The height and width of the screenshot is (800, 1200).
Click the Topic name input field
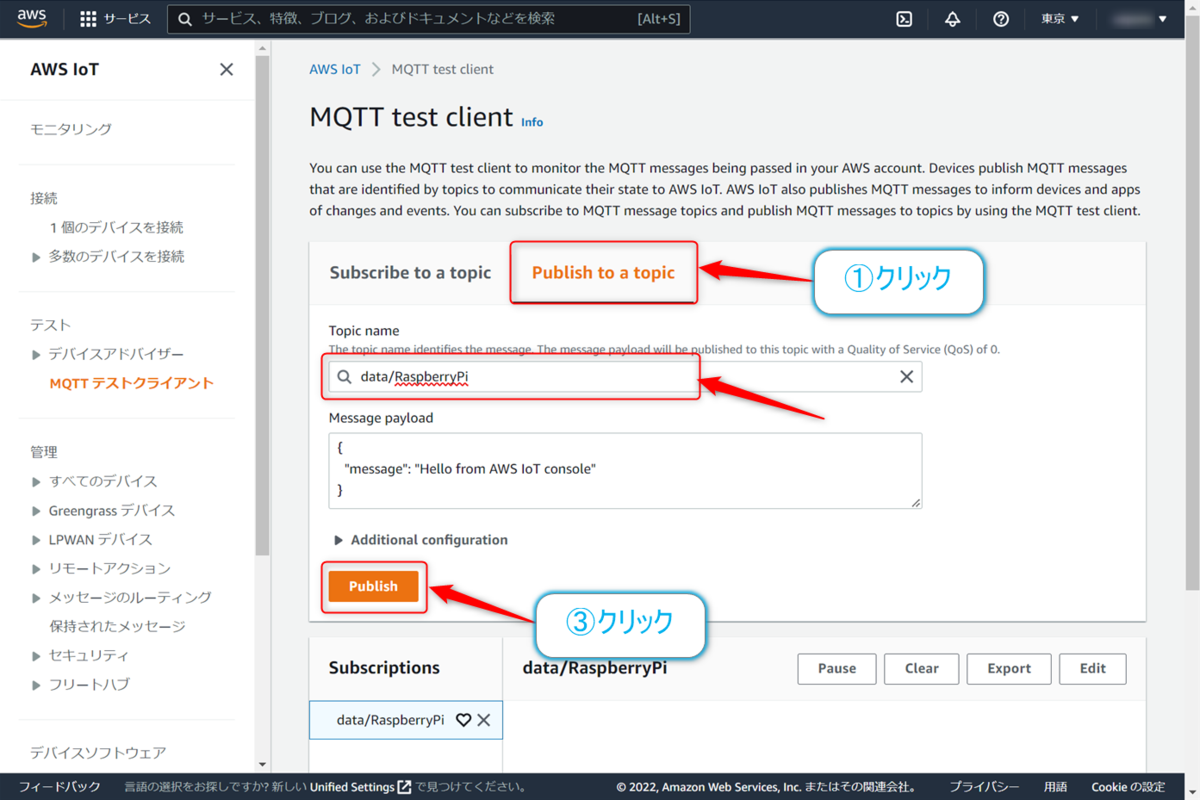coord(625,377)
